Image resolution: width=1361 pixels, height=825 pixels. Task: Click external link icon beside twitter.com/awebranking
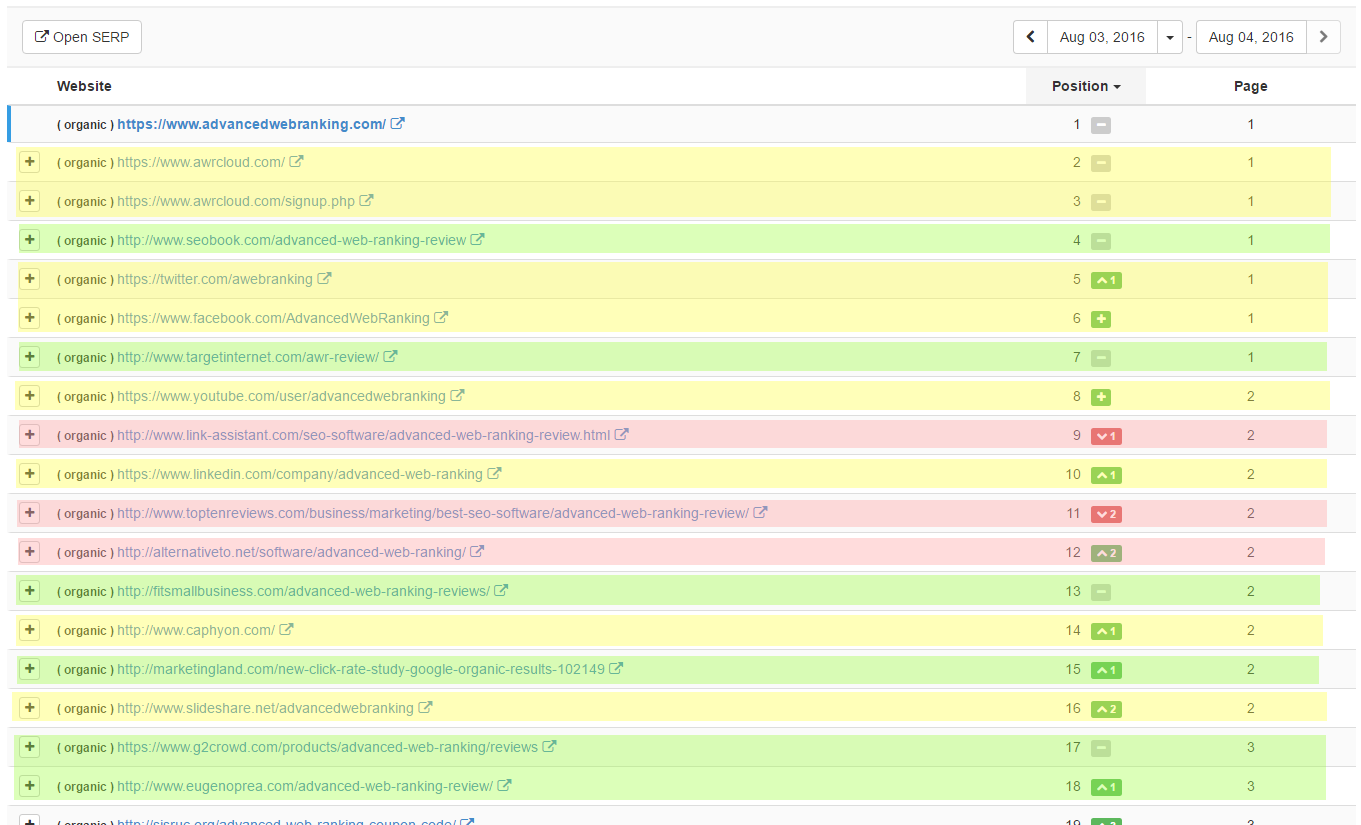point(325,279)
